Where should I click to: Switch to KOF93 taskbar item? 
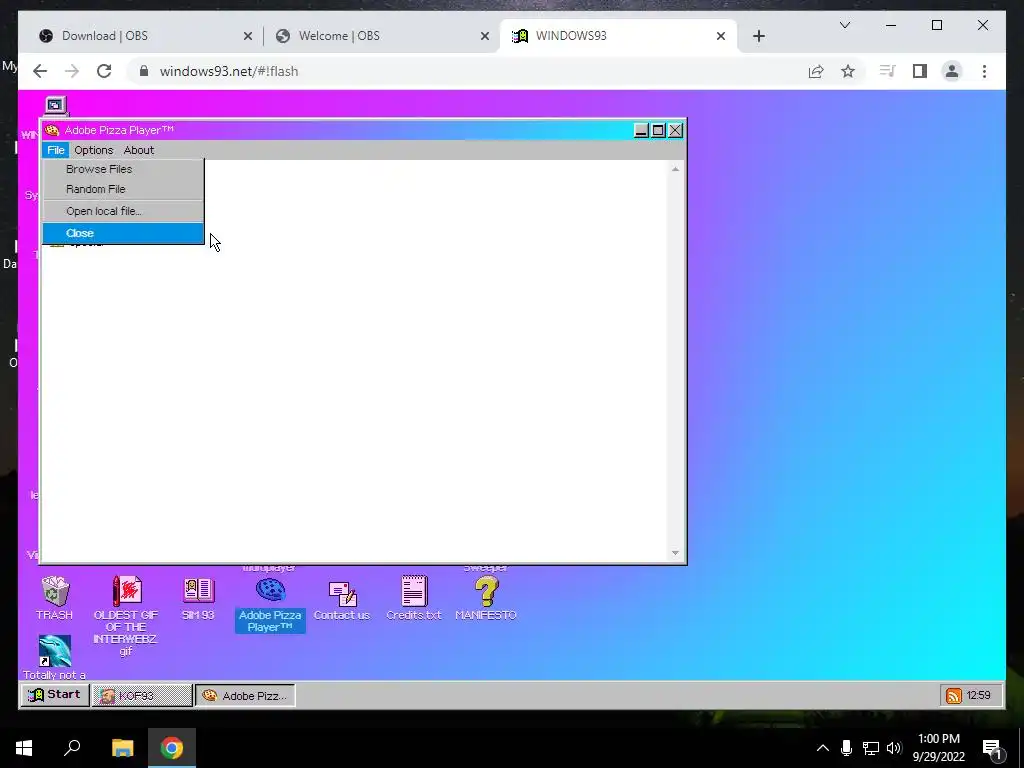tap(142, 696)
